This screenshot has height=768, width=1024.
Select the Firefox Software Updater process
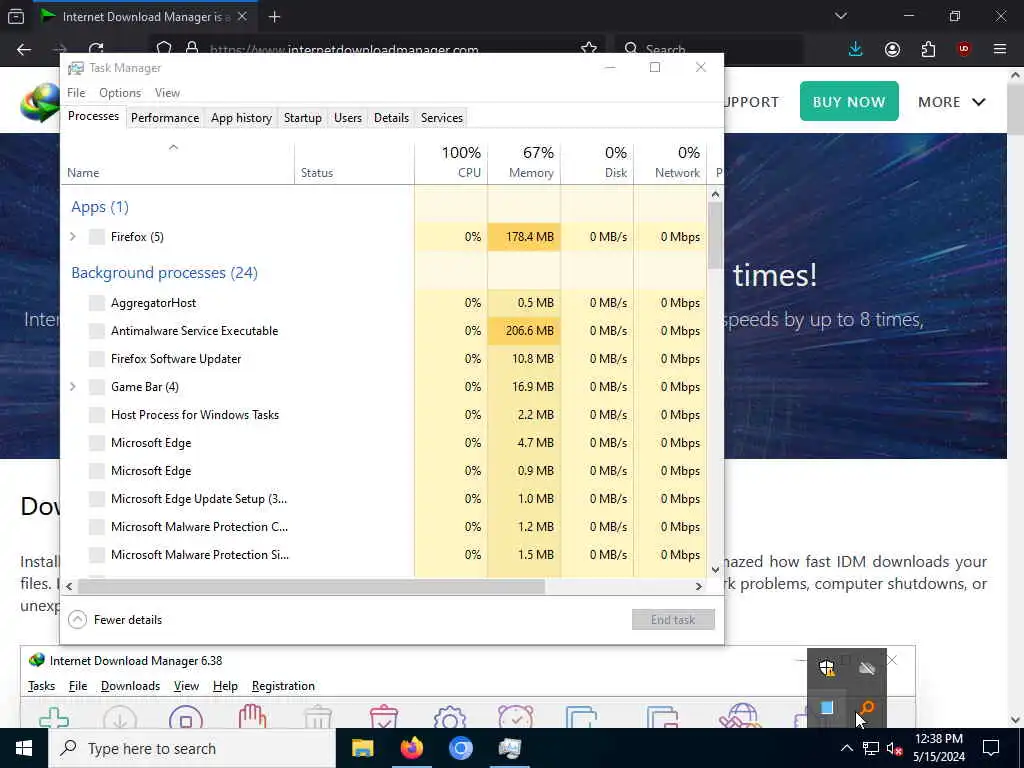(383, 359)
